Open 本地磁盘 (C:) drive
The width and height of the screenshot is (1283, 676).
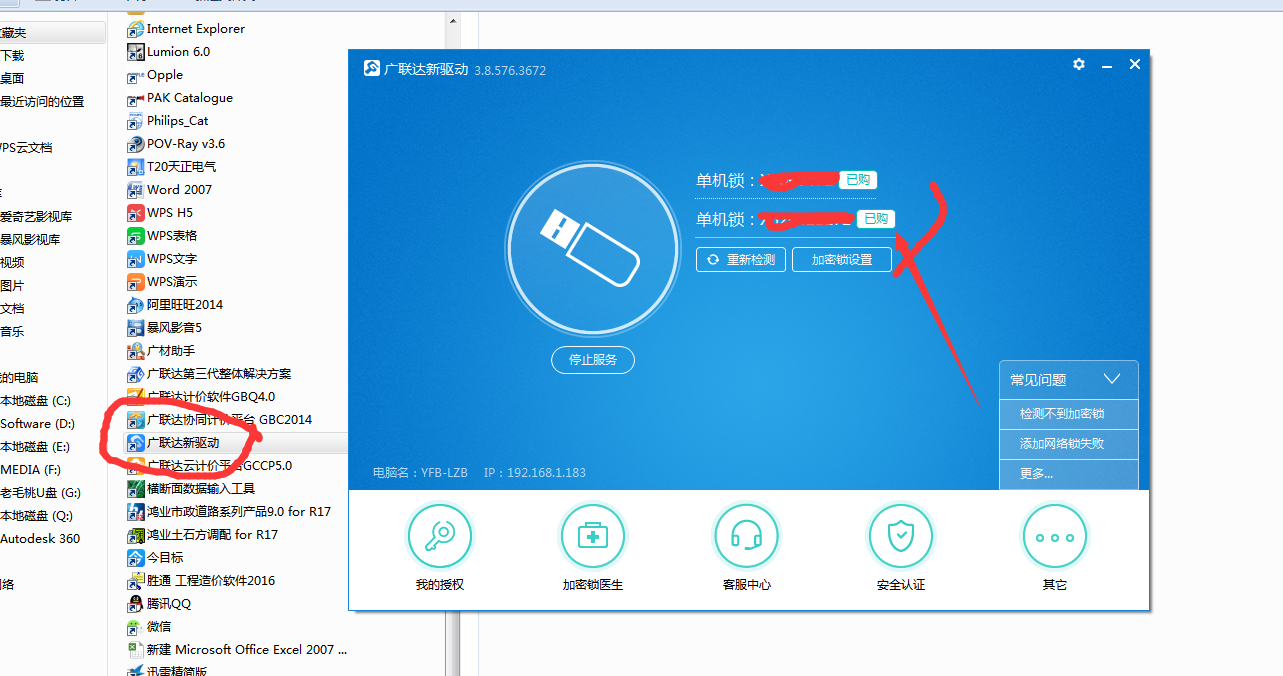click(36, 401)
